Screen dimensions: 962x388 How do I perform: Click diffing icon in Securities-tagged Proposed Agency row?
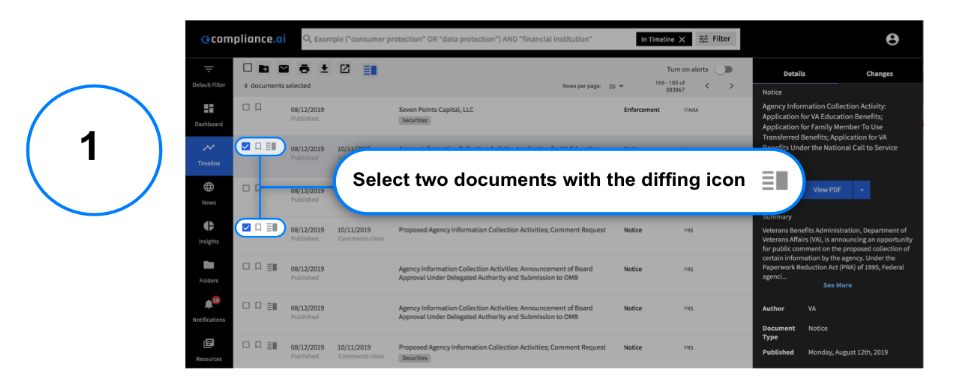point(272,345)
